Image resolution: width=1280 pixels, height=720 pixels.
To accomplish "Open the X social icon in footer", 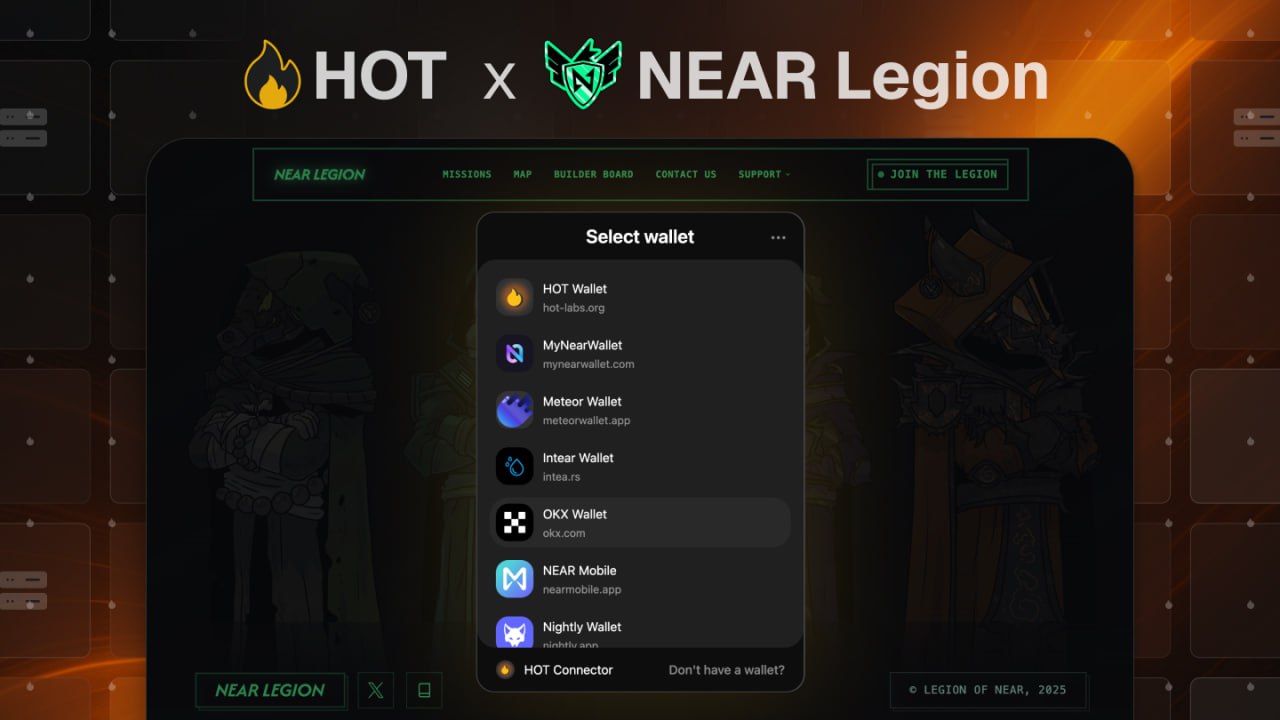I will (376, 690).
